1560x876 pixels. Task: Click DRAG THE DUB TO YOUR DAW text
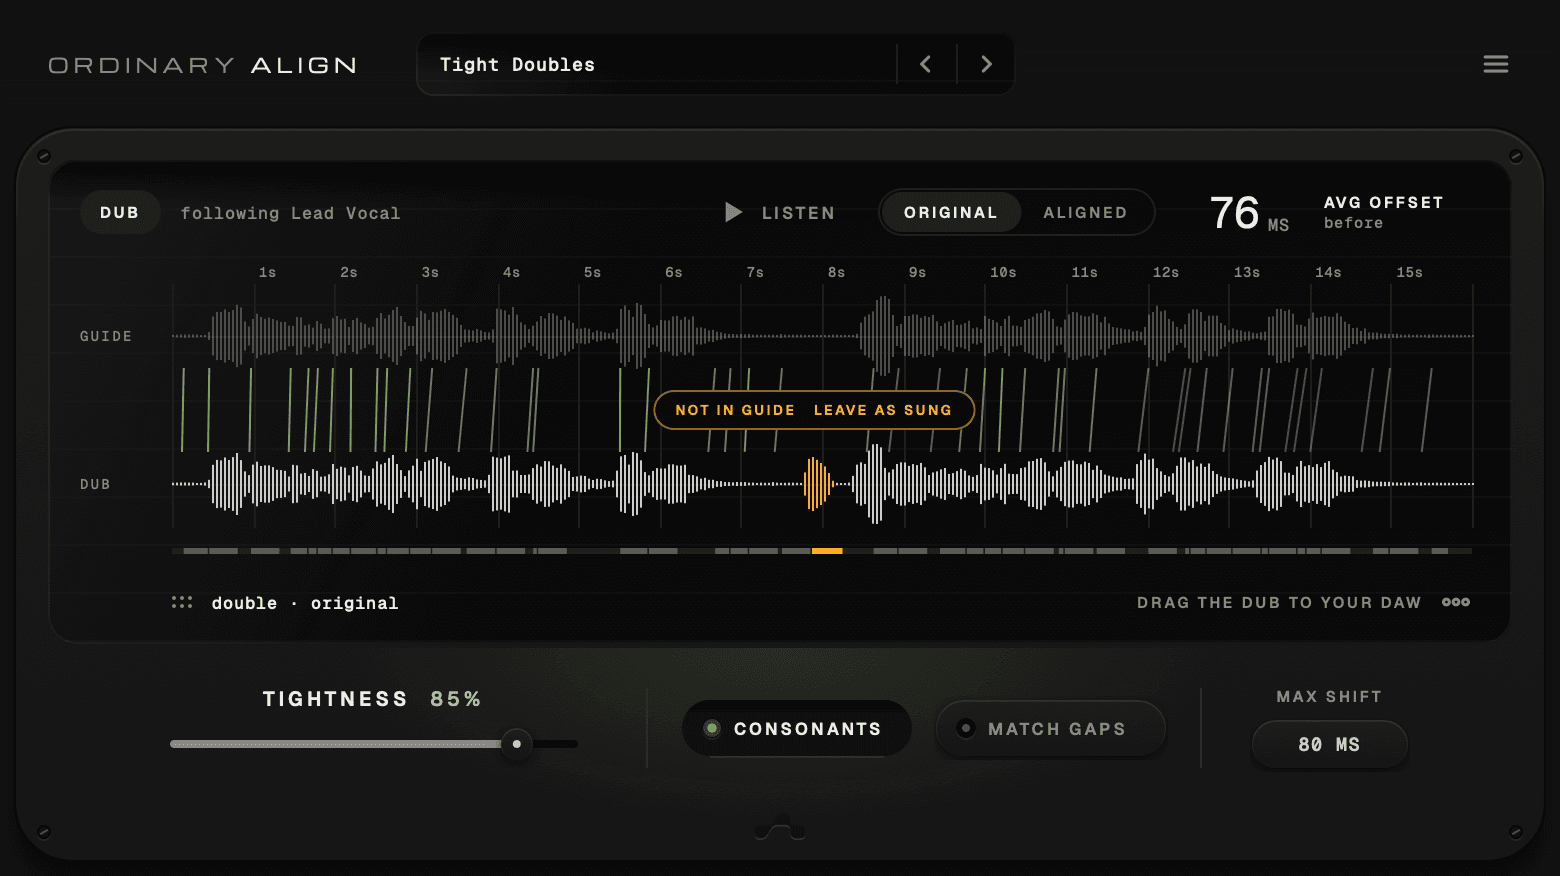[x=1279, y=602]
